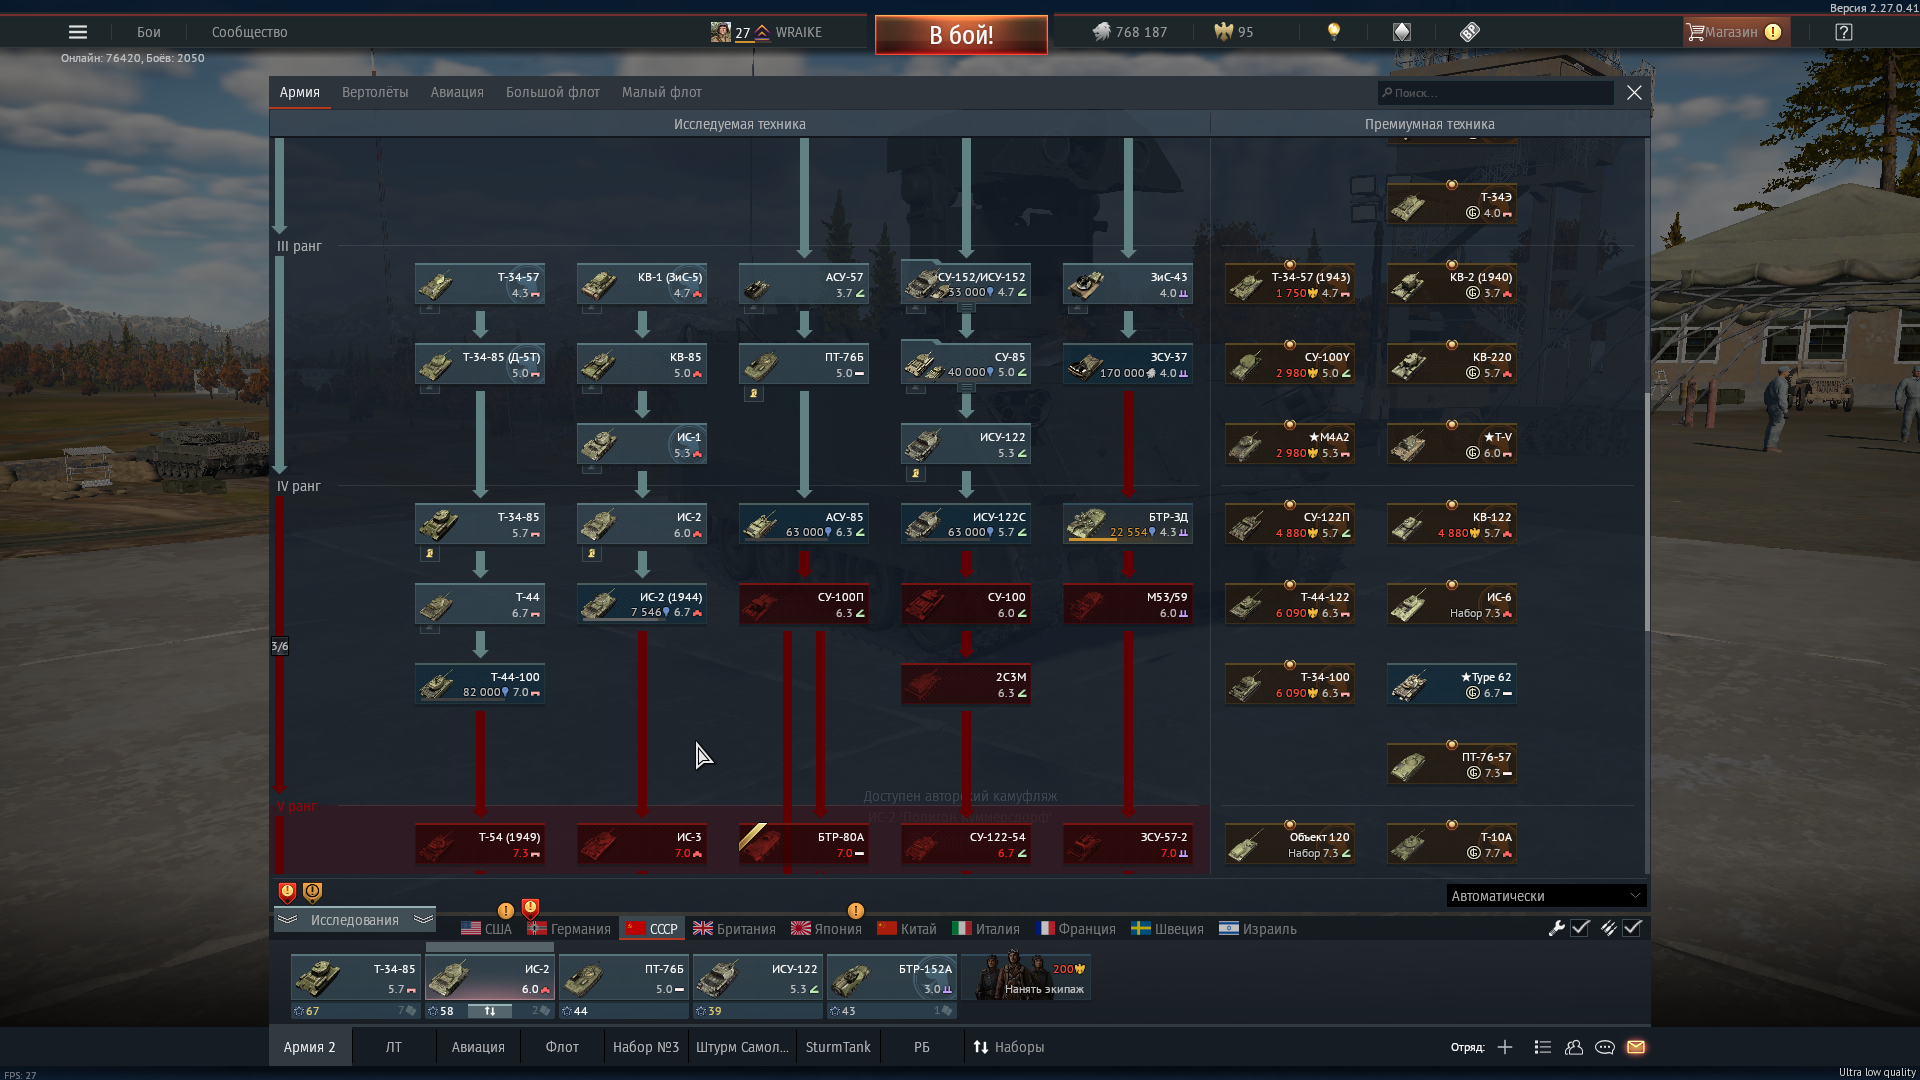Select the Т-44-100 tank card

pos(480,684)
